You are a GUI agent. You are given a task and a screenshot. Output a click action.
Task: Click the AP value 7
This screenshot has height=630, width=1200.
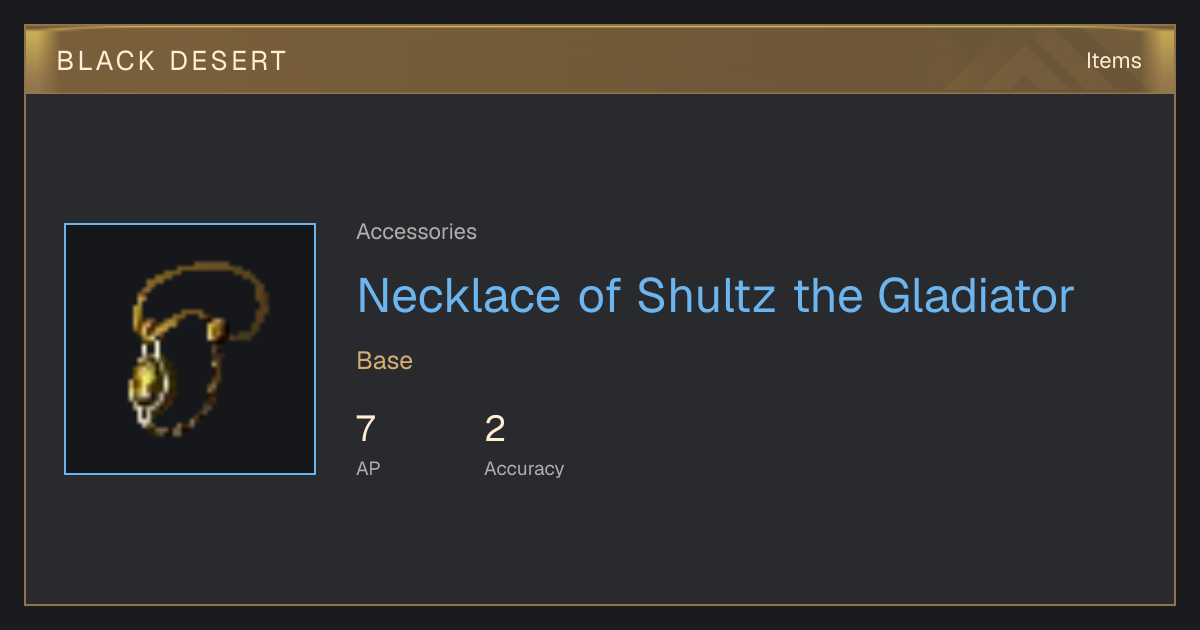[x=366, y=429]
